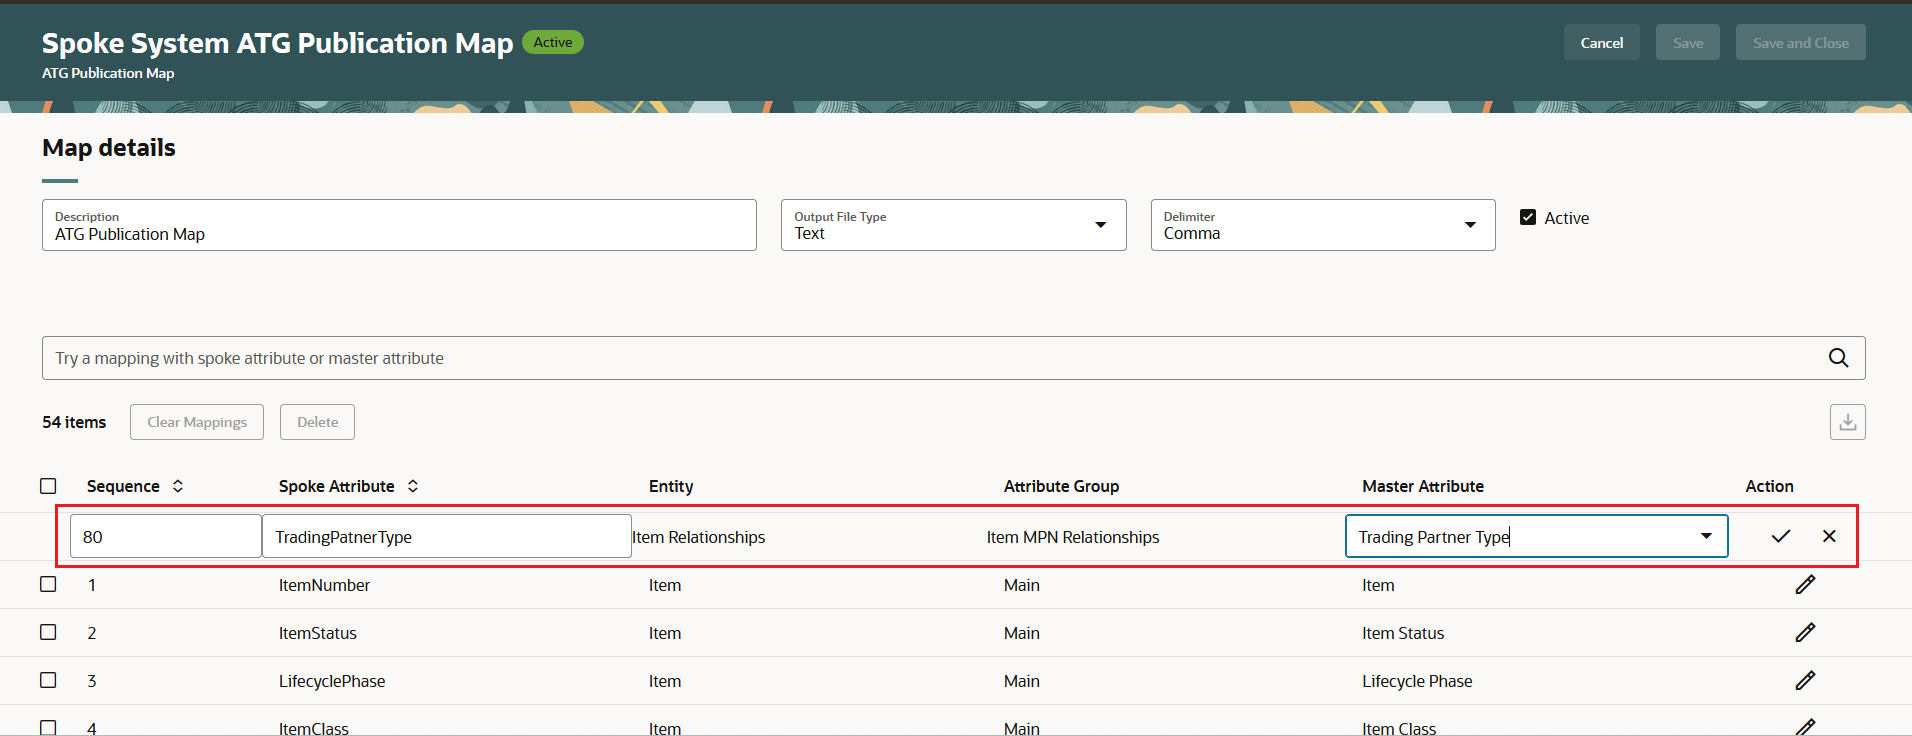The height and width of the screenshot is (736, 1912).
Task: Click the 'Item Relationships' entity cell
Action: 699,537
